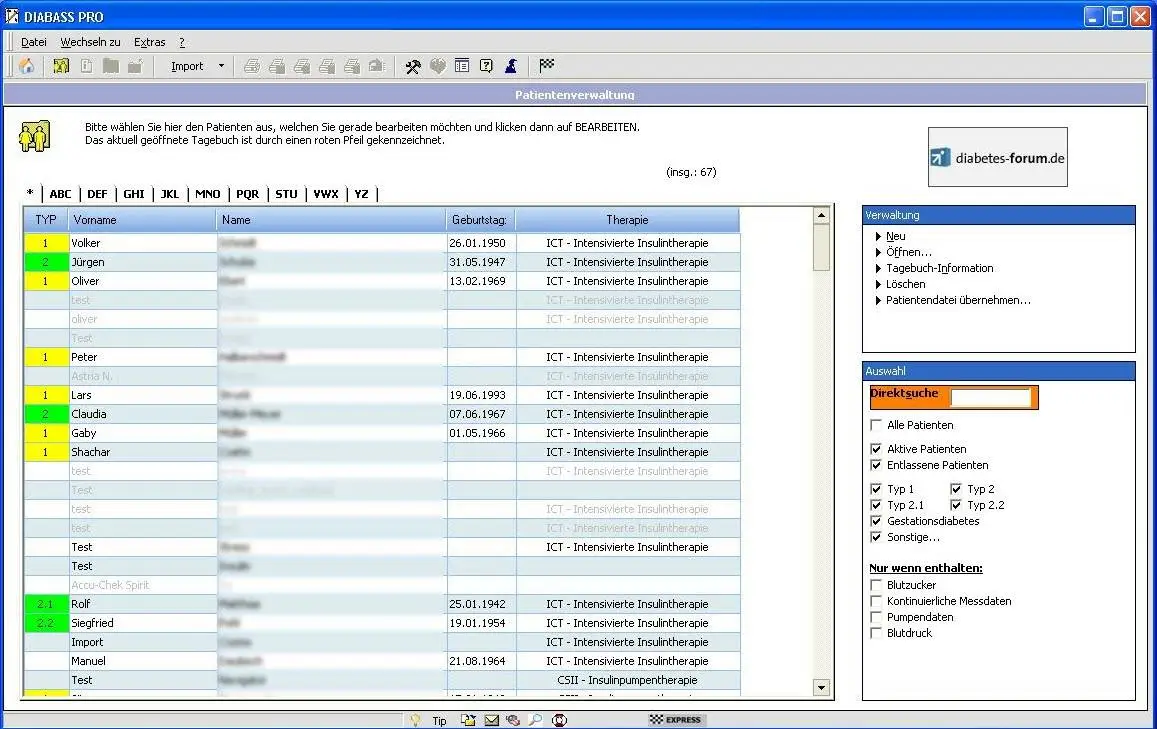
Task: Open the table view toolbar icon
Action: click(461, 66)
